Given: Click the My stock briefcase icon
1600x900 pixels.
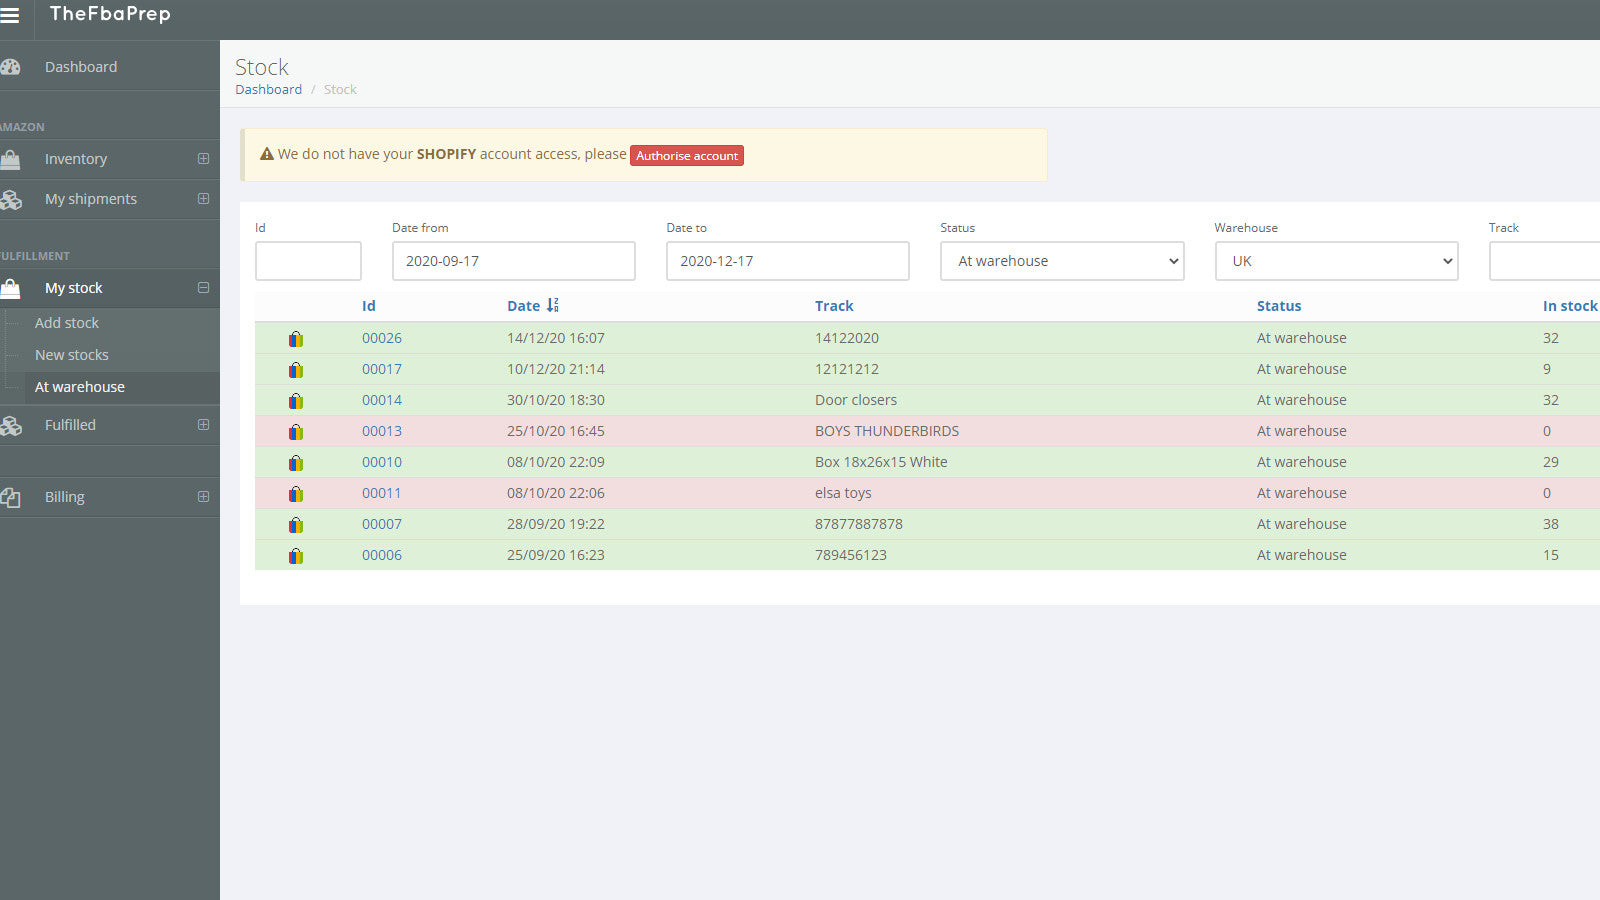Looking at the screenshot, I should pos(12,288).
